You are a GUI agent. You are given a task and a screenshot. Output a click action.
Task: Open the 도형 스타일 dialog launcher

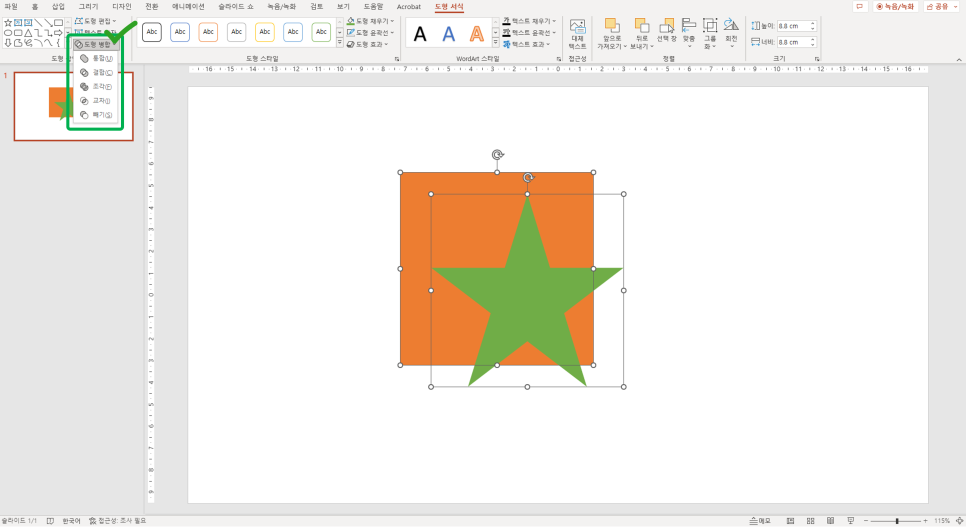click(397, 59)
